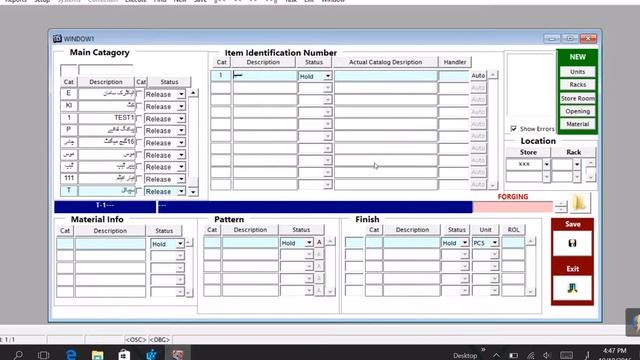This screenshot has width=640, height=360.
Task: Click the enabled Auto button in row 1
Action: pyautogui.click(x=478, y=76)
